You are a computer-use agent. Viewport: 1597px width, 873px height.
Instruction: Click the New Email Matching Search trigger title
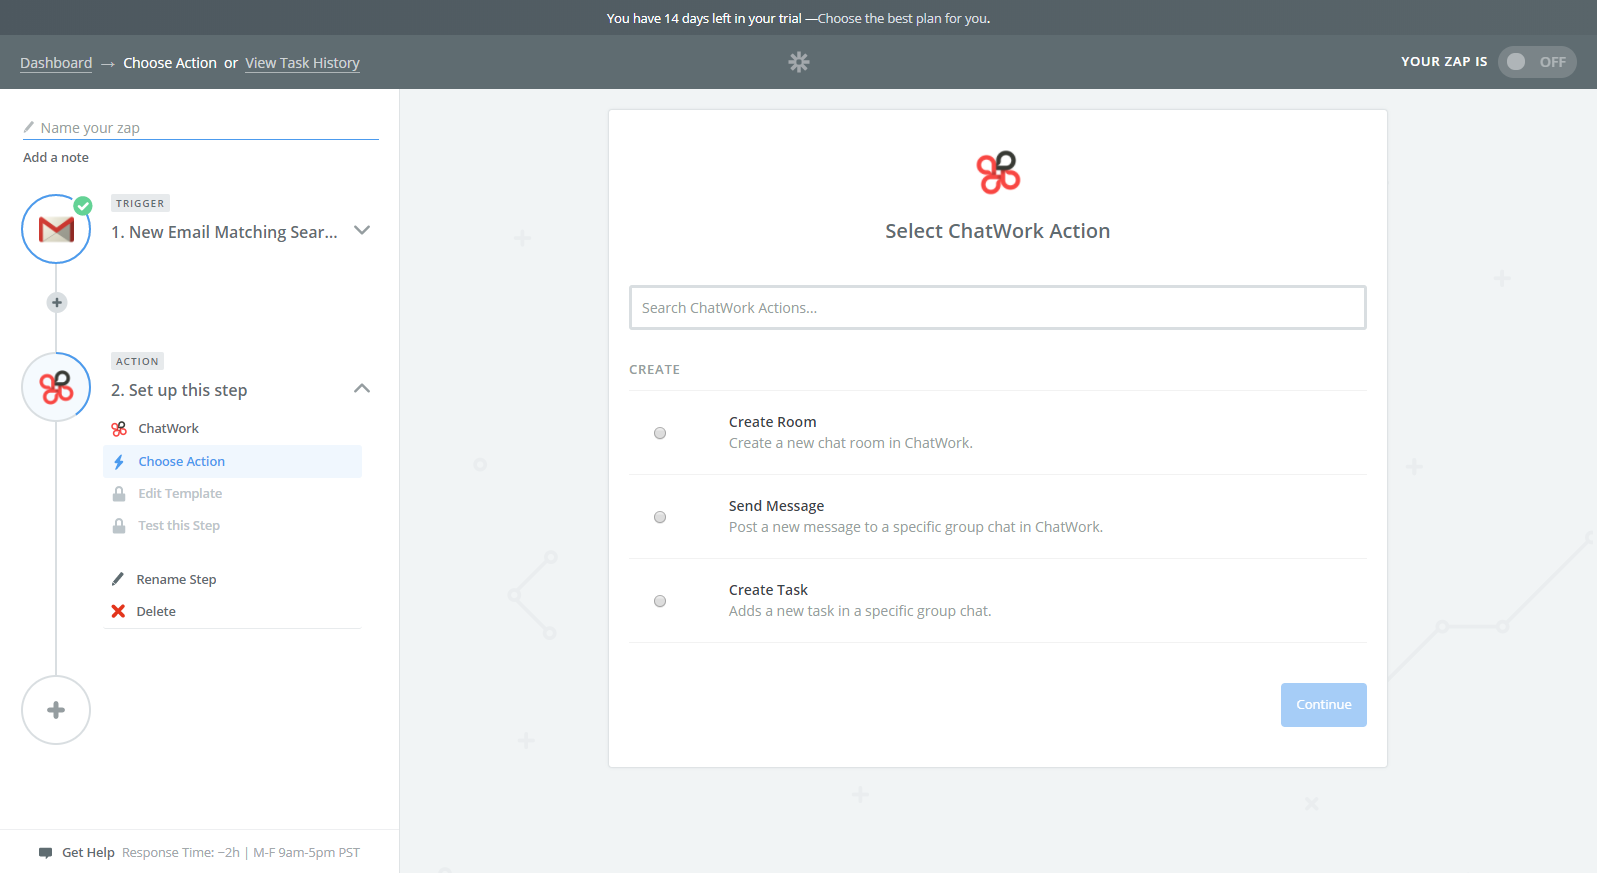coord(224,232)
